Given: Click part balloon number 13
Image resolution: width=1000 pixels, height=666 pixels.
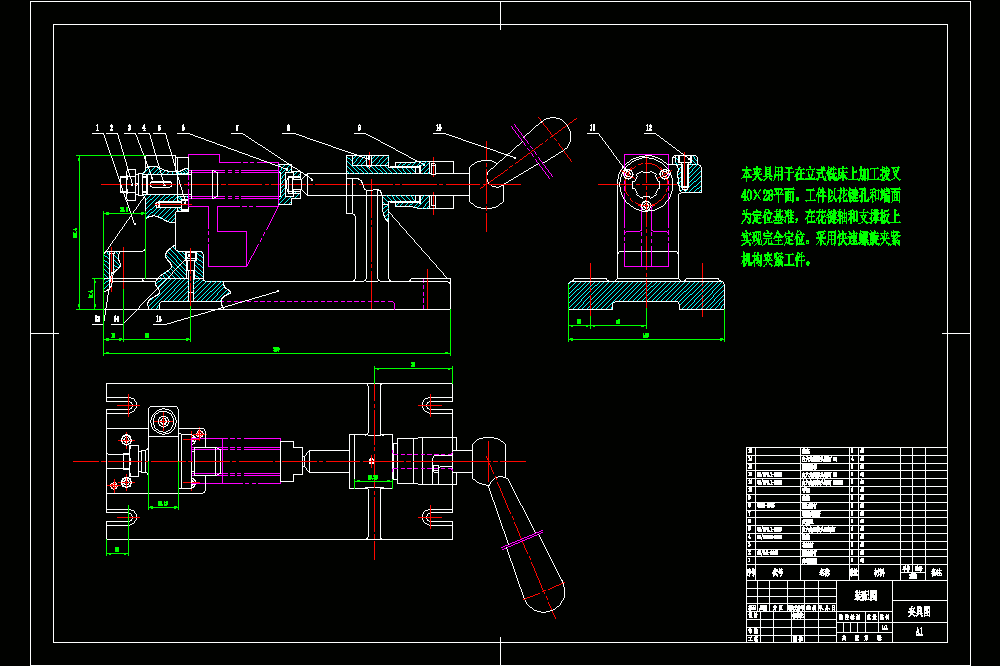Looking at the screenshot, I should pos(98,318).
